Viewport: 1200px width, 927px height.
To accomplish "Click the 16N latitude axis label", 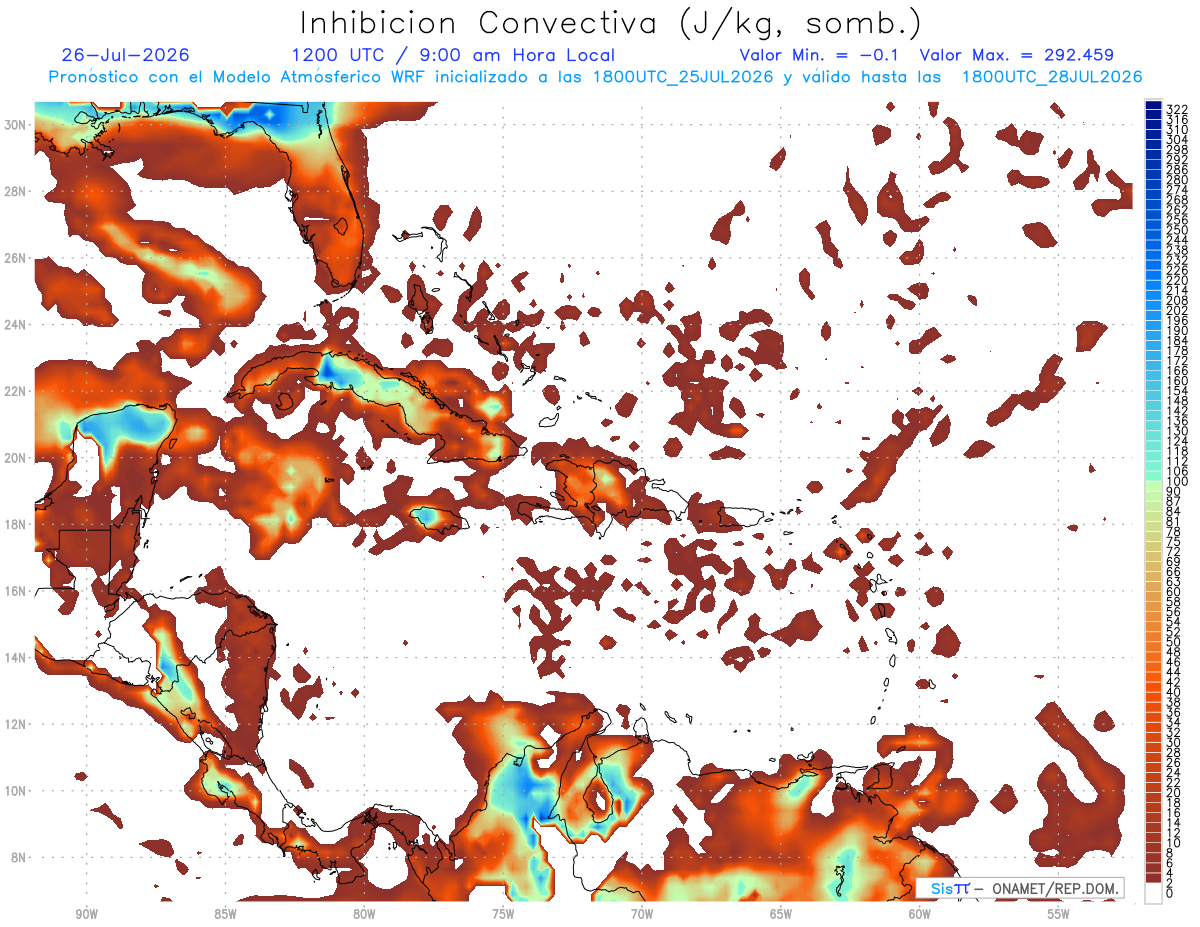I will pyautogui.click(x=17, y=591).
